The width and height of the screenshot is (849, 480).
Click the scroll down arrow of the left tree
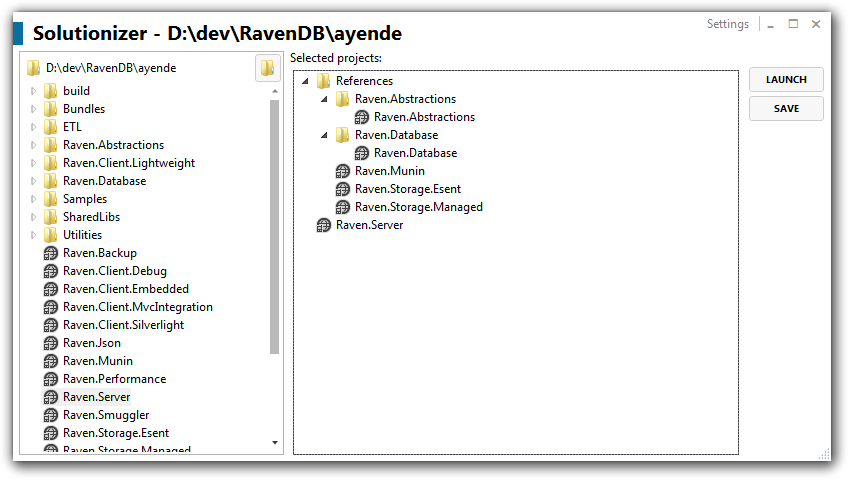click(x=275, y=443)
